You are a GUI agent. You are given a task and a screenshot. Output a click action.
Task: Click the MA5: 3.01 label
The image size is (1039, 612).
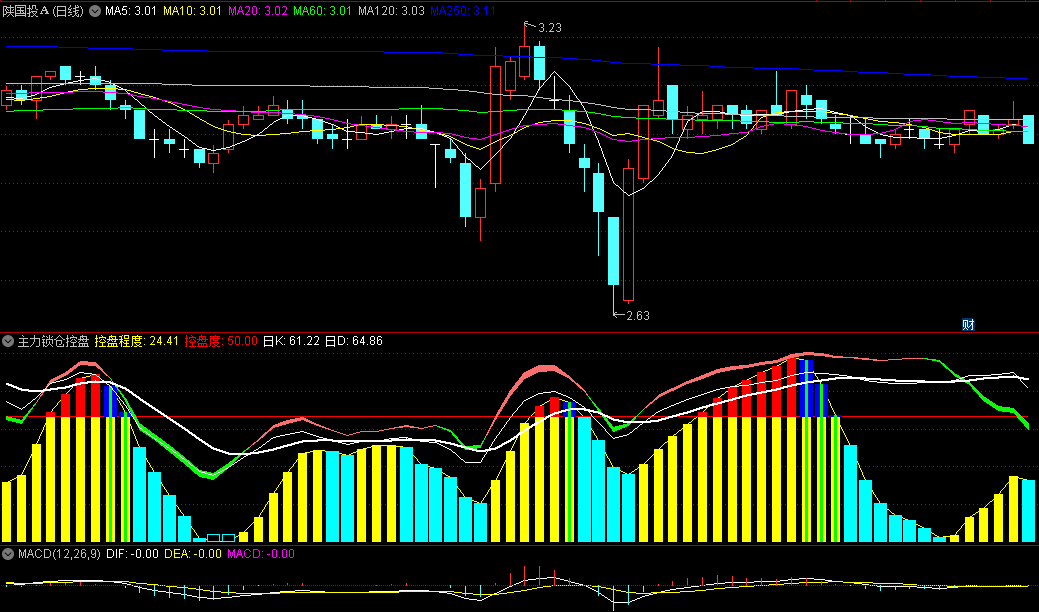(131, 11)
